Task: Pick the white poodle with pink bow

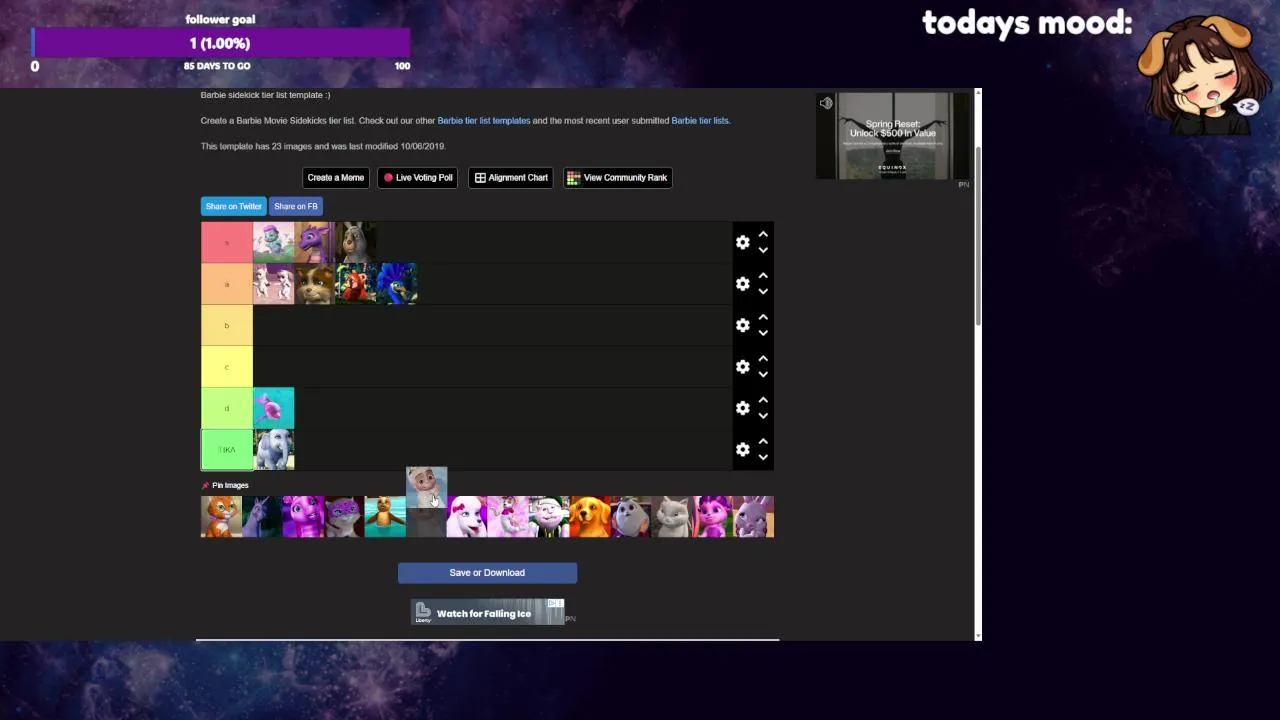Action: tap(467, 517)
